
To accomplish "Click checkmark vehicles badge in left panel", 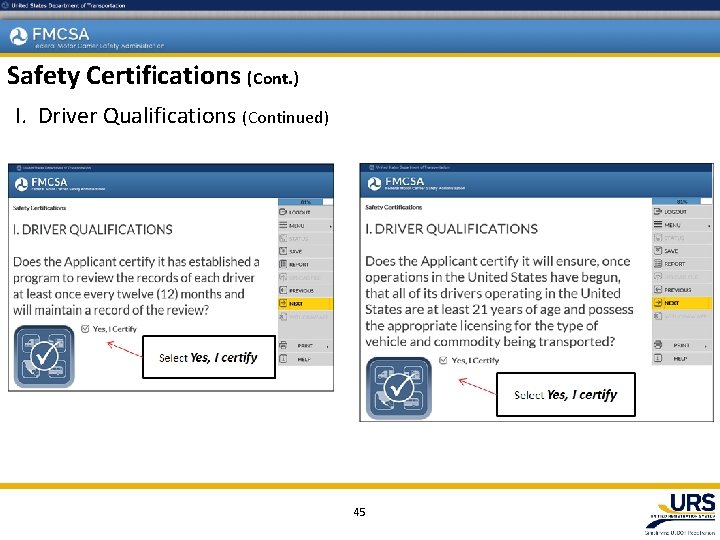I will coord(44,356).
